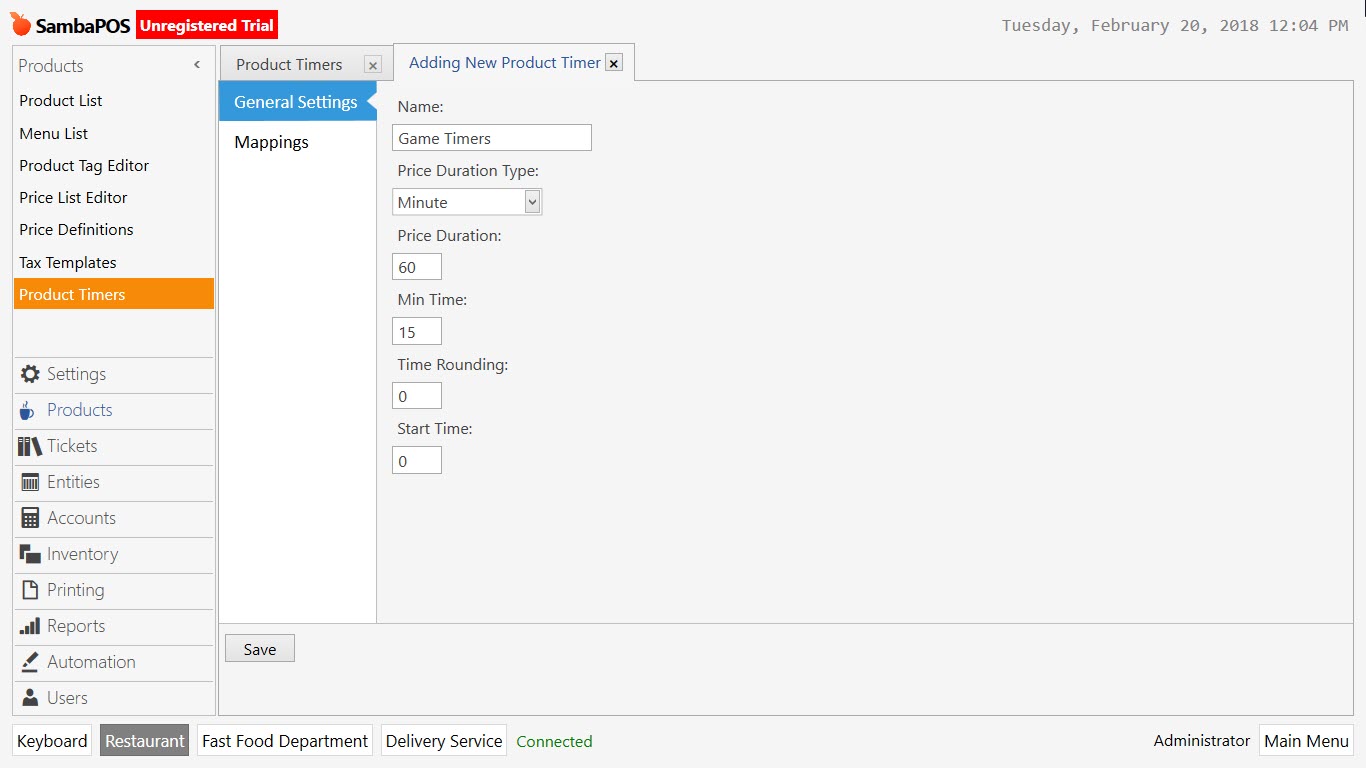The width and height of the screenshot is (1366, 768).
Task: Open the Reports bar chart icon
Action: (x=30, y=626)
